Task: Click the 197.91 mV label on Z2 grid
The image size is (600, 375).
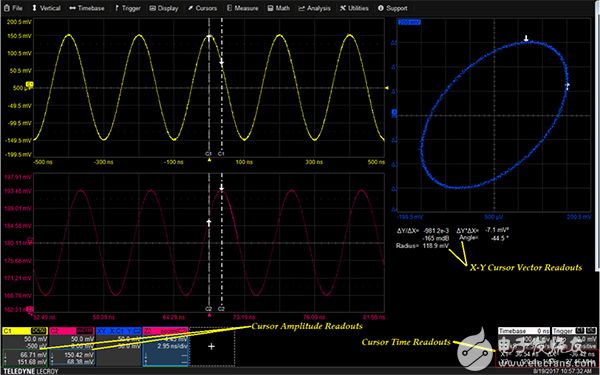Action: click(18, 177)
